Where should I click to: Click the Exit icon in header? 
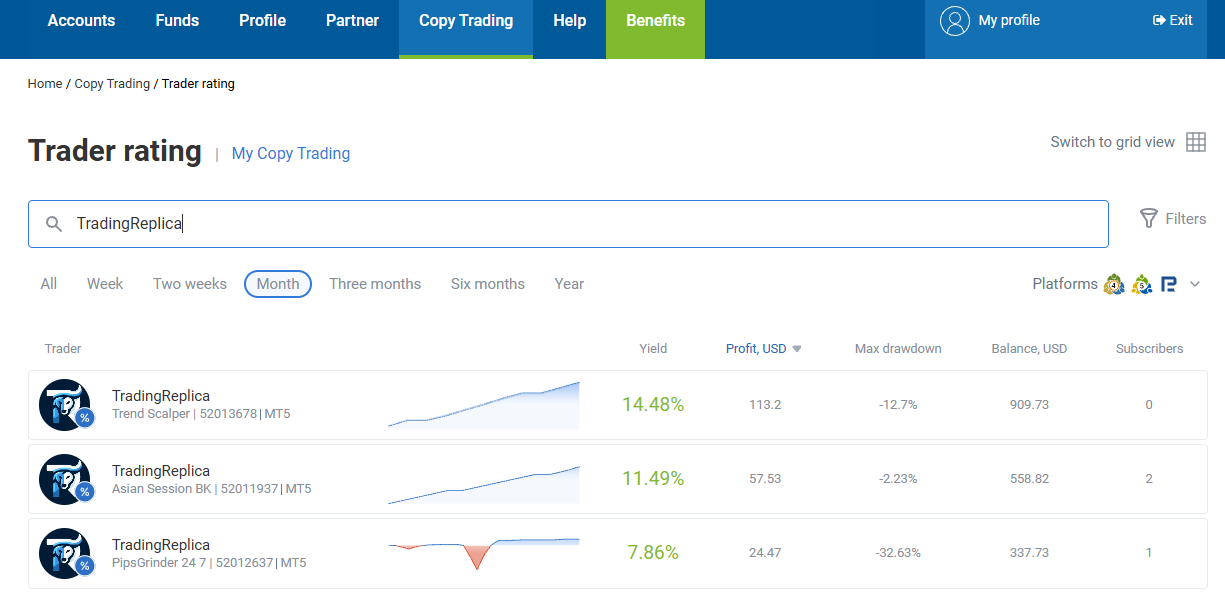pyautogui.click(x=1159, y=20)
